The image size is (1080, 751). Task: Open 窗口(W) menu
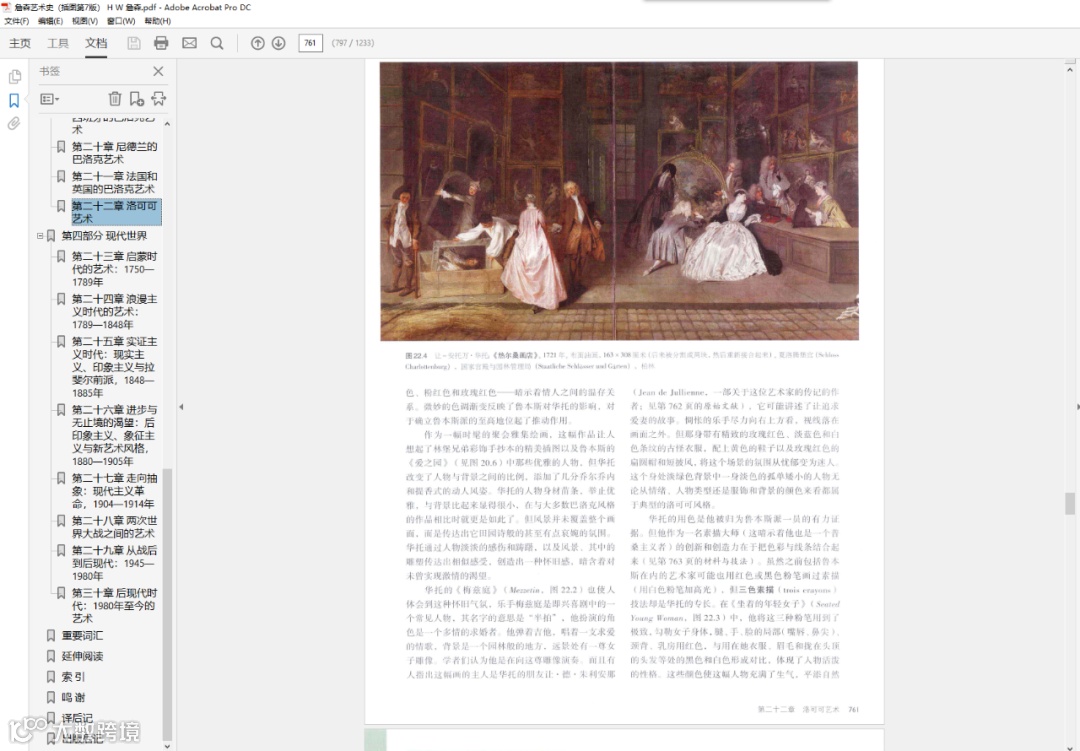(121, 21)
